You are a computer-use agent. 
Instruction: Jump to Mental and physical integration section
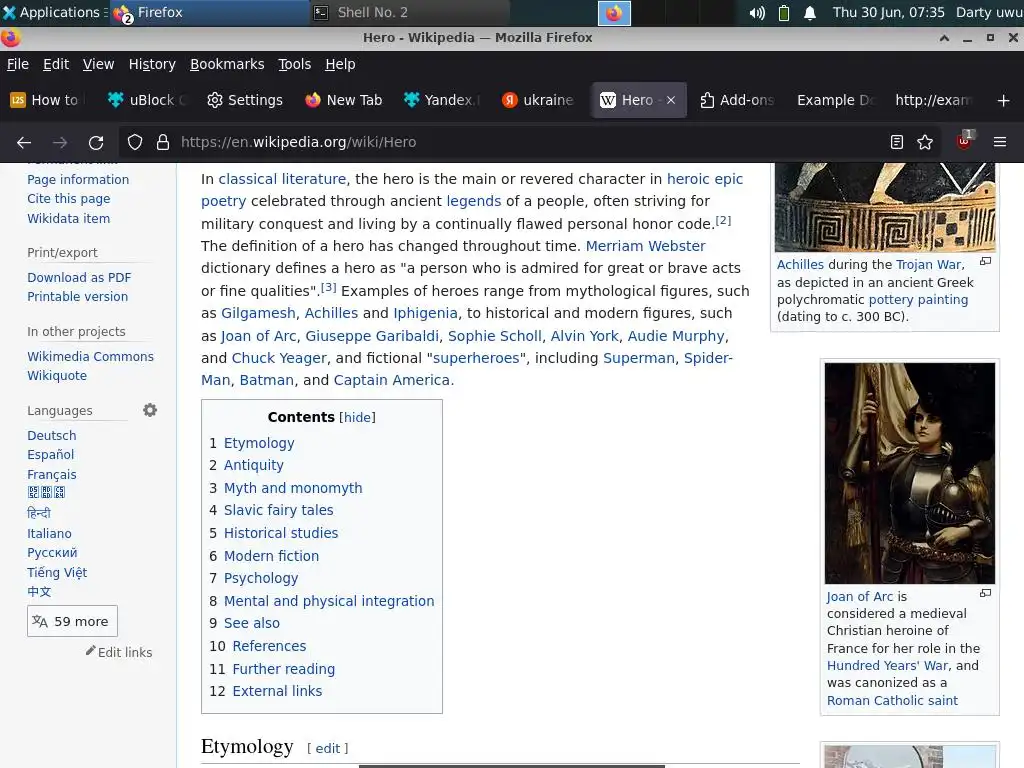click(x=328, y=601)
